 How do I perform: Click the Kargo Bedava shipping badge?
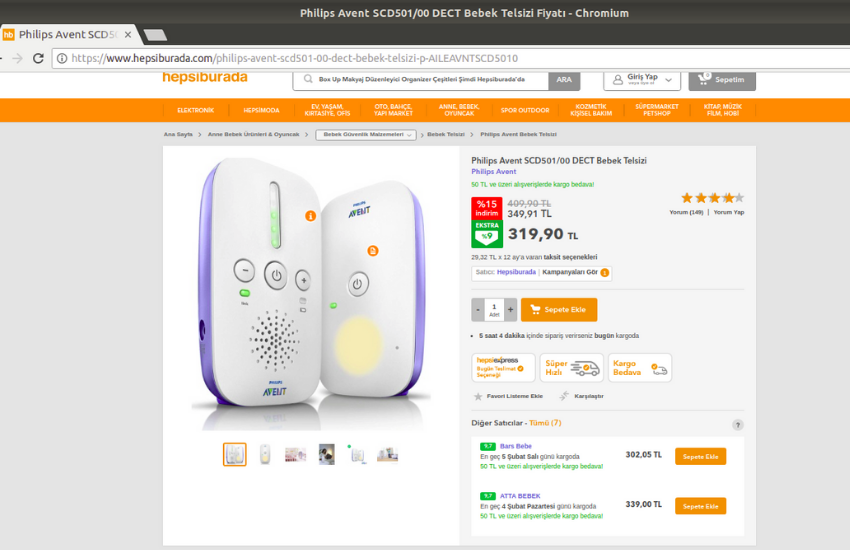pos(640,368)
